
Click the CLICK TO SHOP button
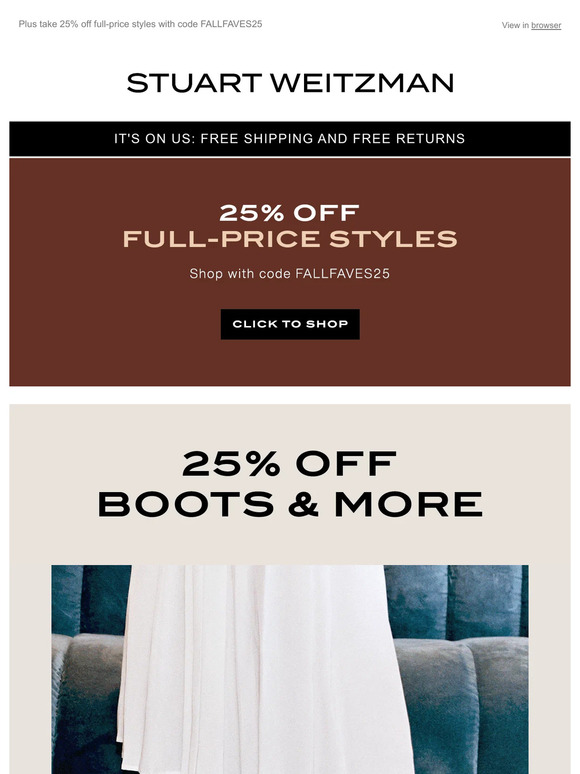click(290, 324)
